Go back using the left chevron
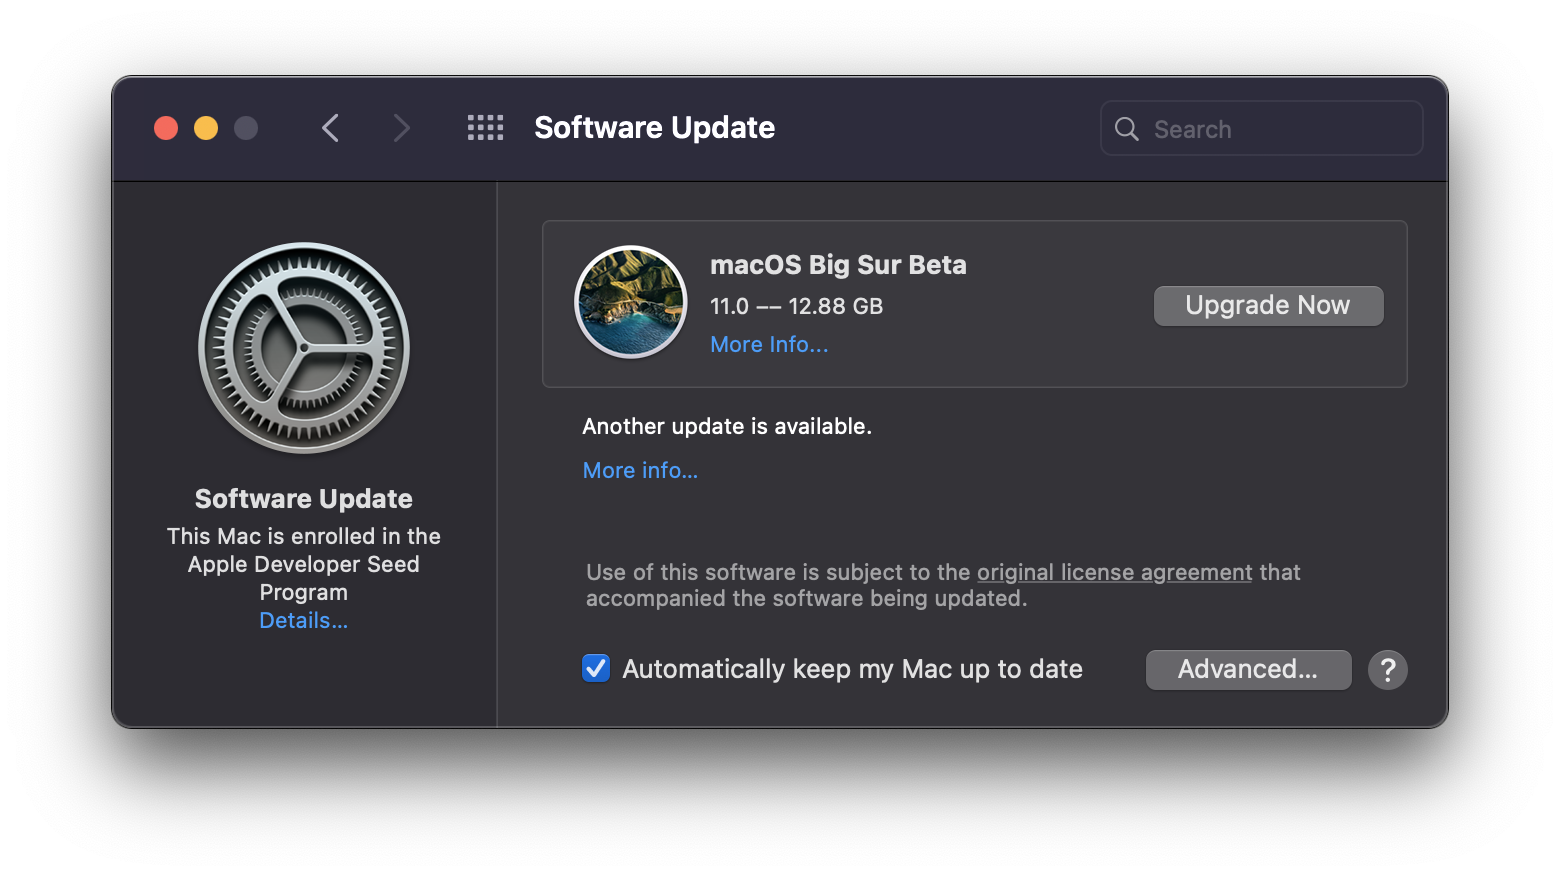 point(331,128)
